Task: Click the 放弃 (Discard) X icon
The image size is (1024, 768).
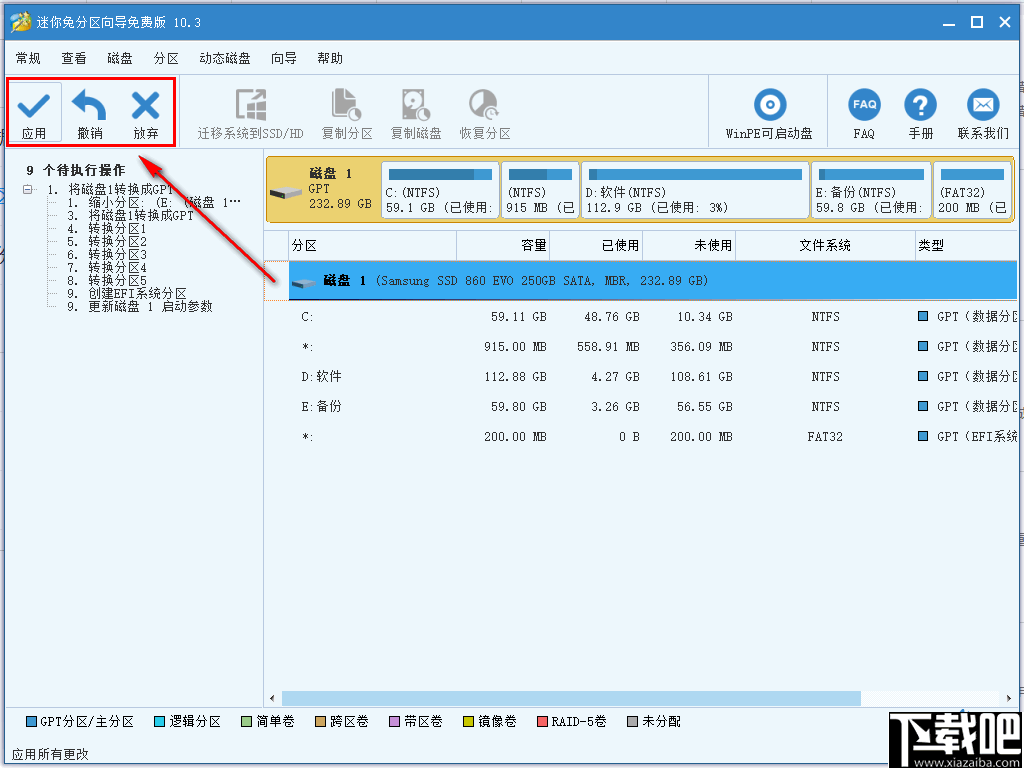Action: [146, 110]
